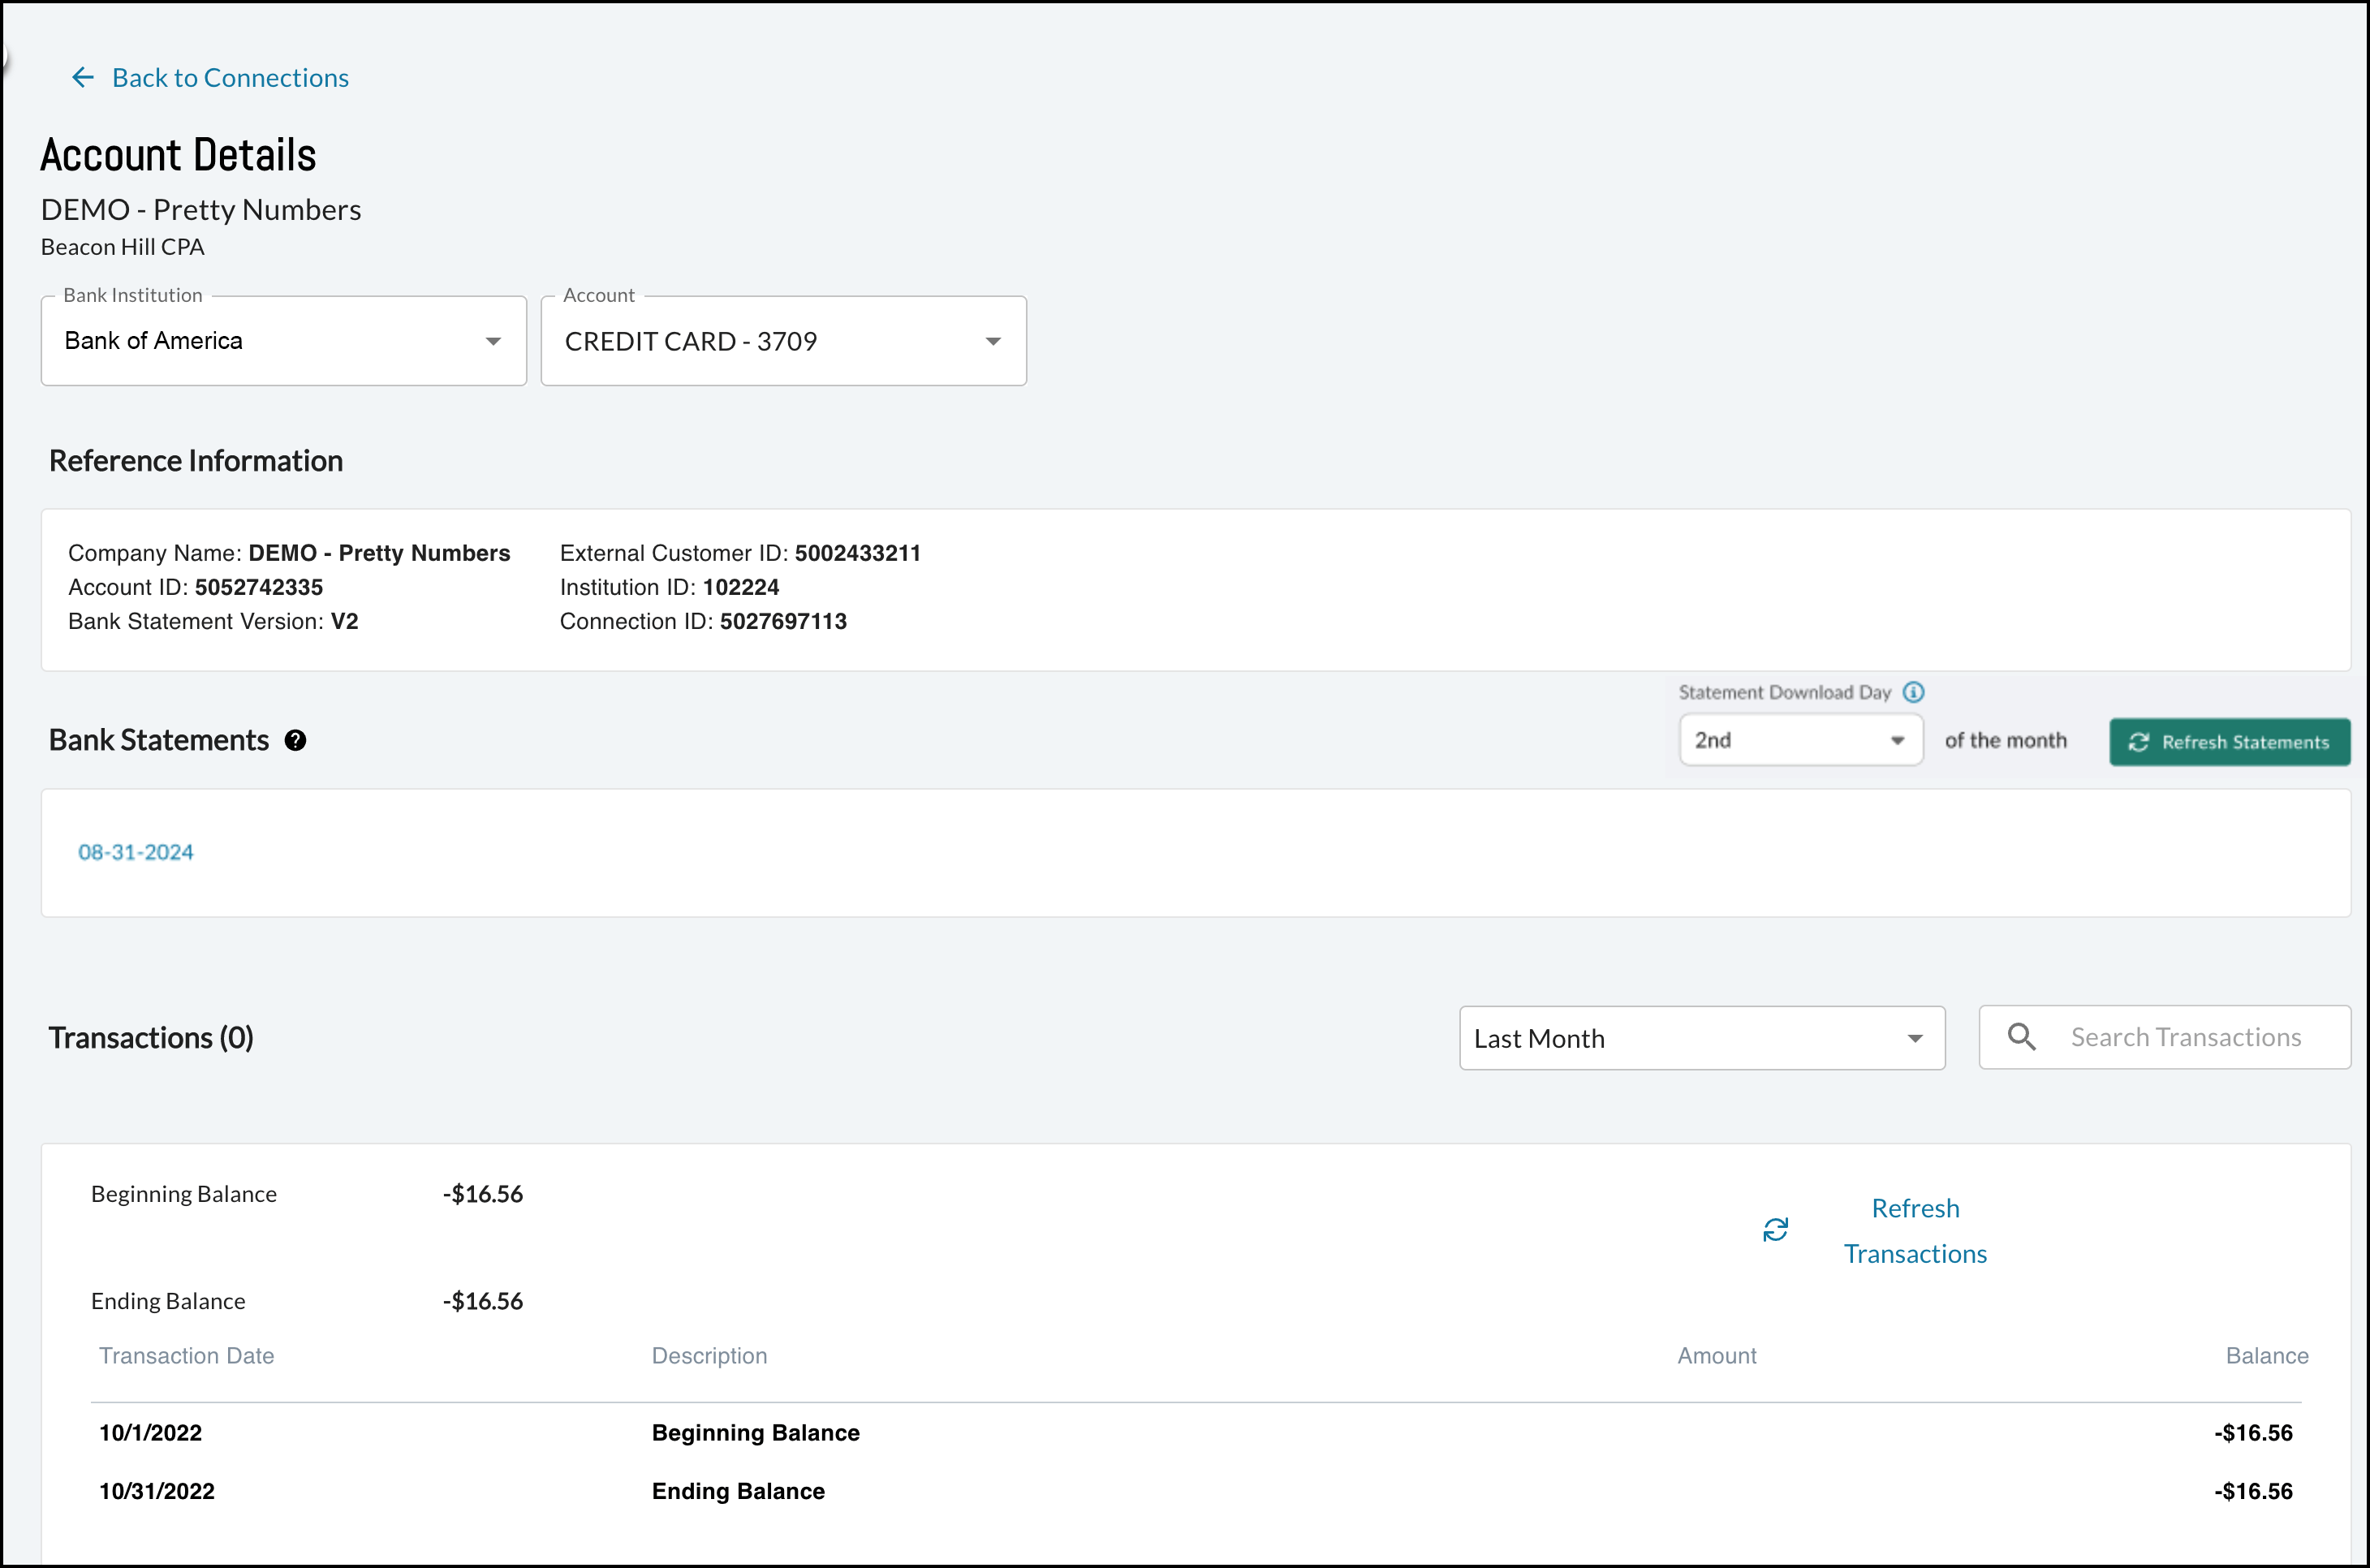Image resolution: width=2370 pixels, height=1568 pixels.
Task: Click the Statement Download Day info icon
Action: pos(1913,692)
